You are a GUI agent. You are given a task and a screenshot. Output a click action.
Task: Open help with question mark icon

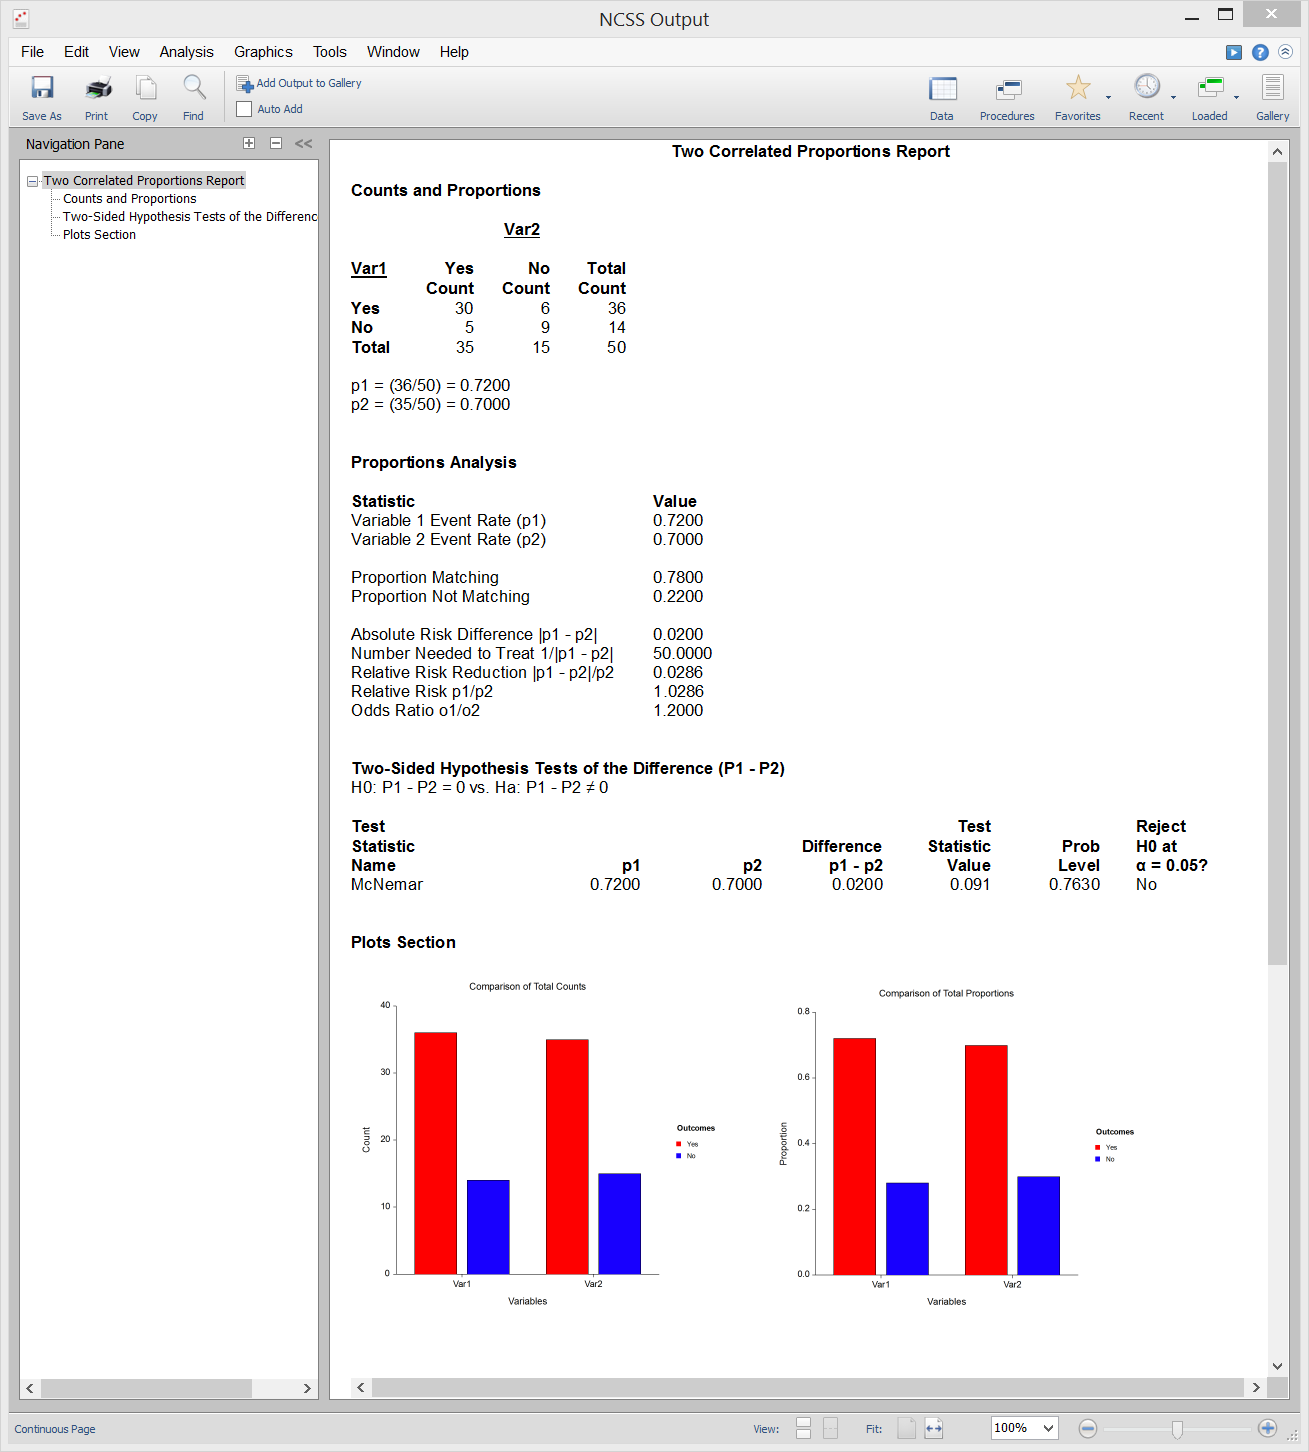[x=1260, y=52]
